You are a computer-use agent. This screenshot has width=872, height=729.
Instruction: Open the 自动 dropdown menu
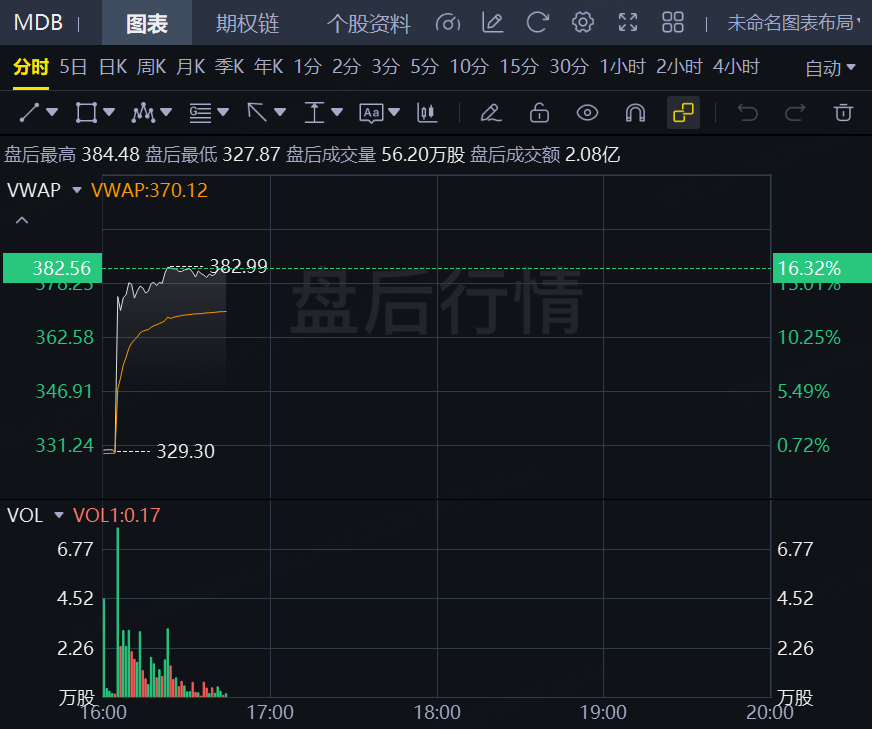(x=830, y=68)
